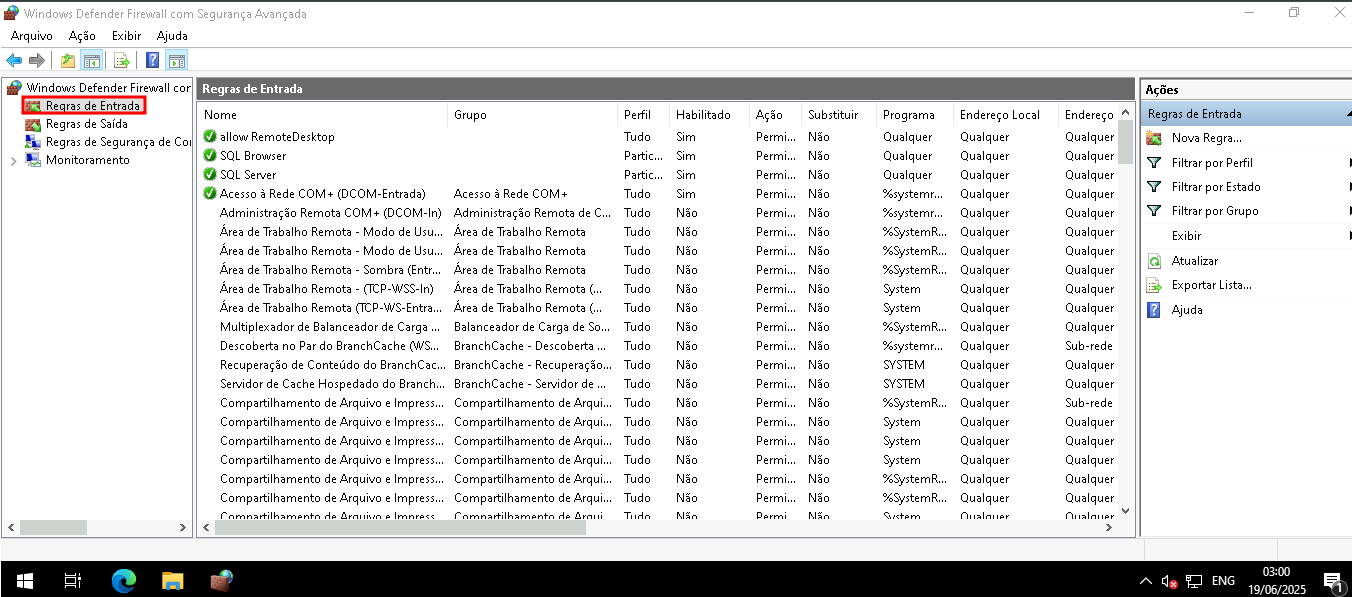This screenshot has height=597, width=1352.
Task: Click the Nova Regra... action link
Action: click(x=1207, y=138)
